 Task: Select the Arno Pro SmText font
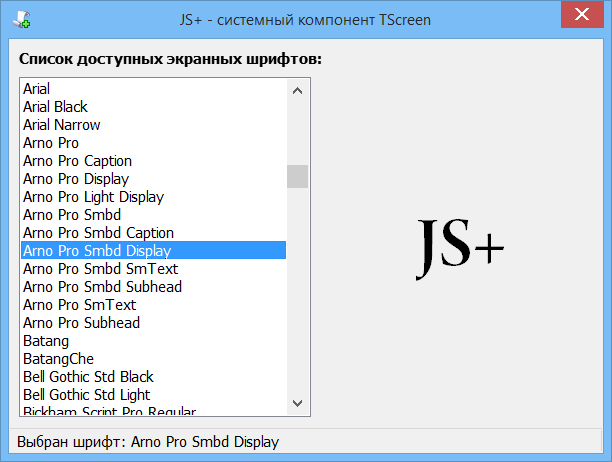(x=153, y=304)
